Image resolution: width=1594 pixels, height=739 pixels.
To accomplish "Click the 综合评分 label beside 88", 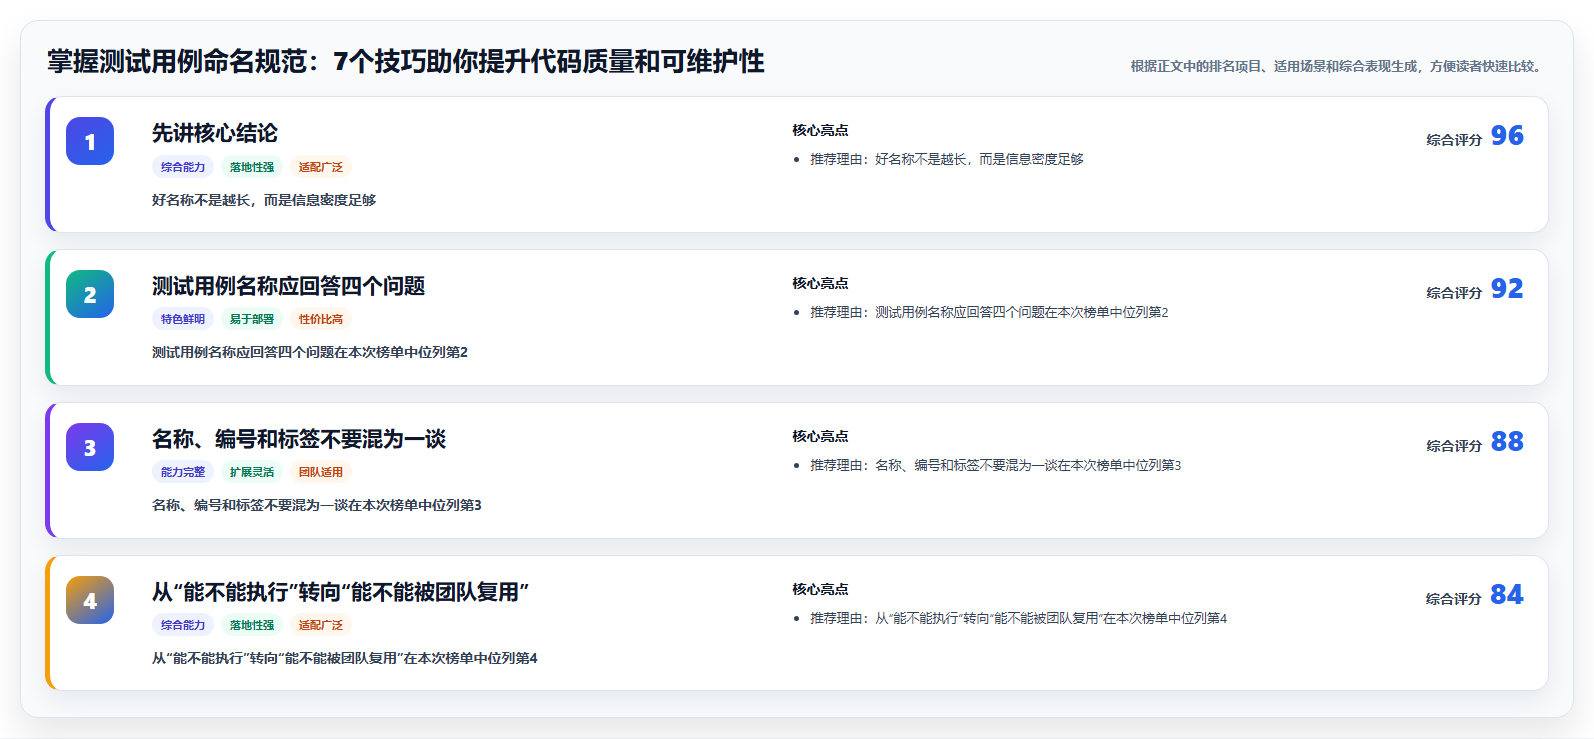I will [x=1454, y=446].
